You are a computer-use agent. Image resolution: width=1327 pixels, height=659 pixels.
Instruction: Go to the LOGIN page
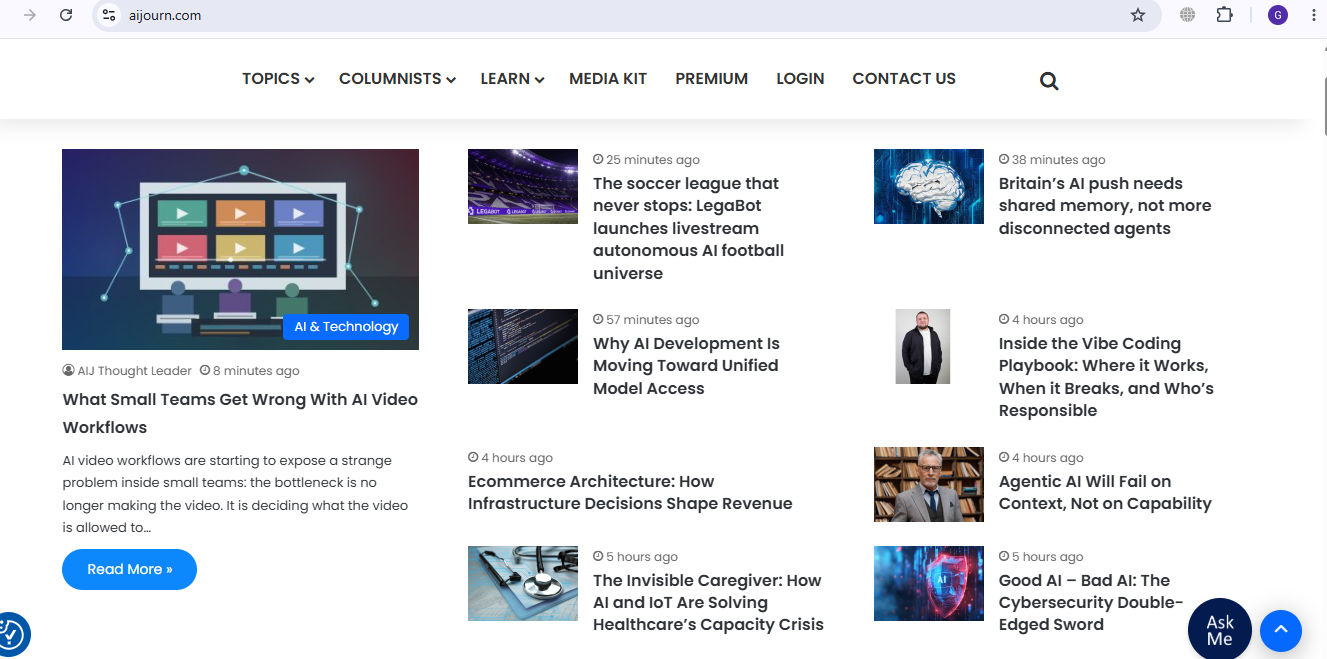tap(800, 79)
